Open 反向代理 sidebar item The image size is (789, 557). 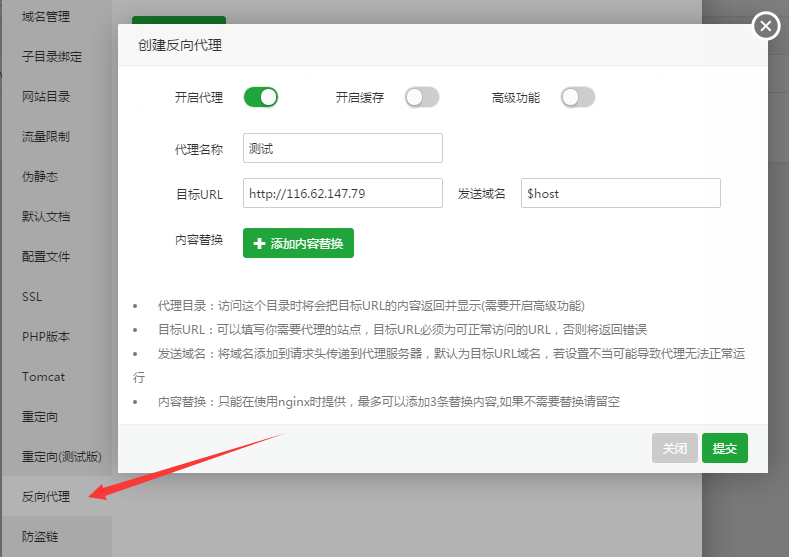(x=46, y=497)
